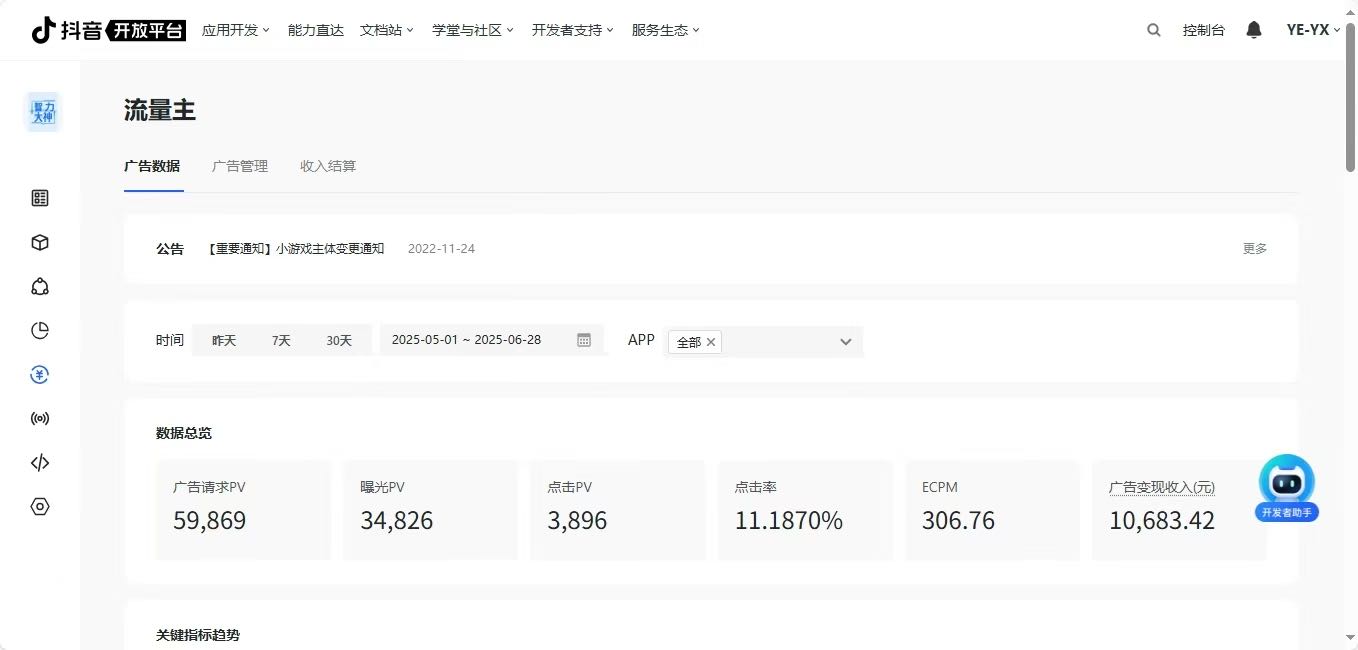Open the overview list icon in sidebar
Image resolution: width=1358 pixels, height=650 pixels.
(40, 198)
